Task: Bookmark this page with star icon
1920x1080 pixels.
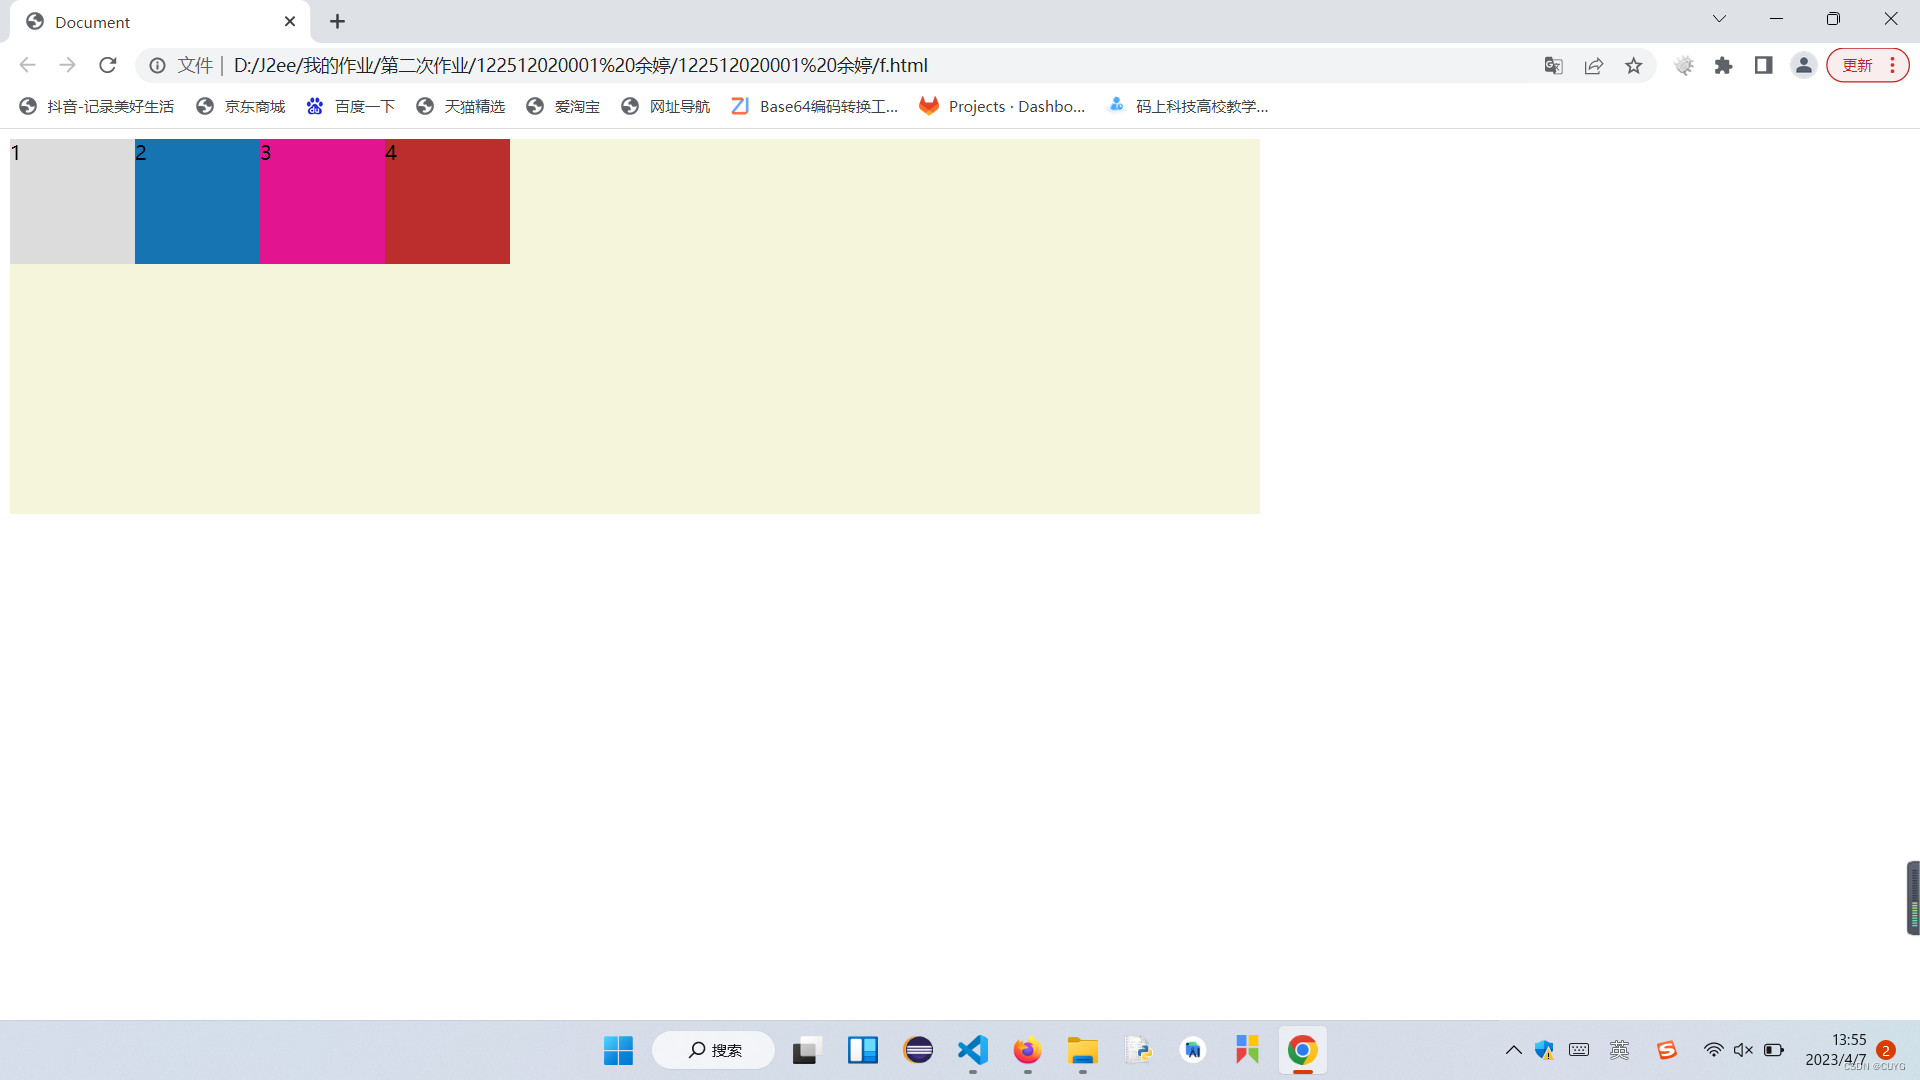Action: (x=1633, y=66)
